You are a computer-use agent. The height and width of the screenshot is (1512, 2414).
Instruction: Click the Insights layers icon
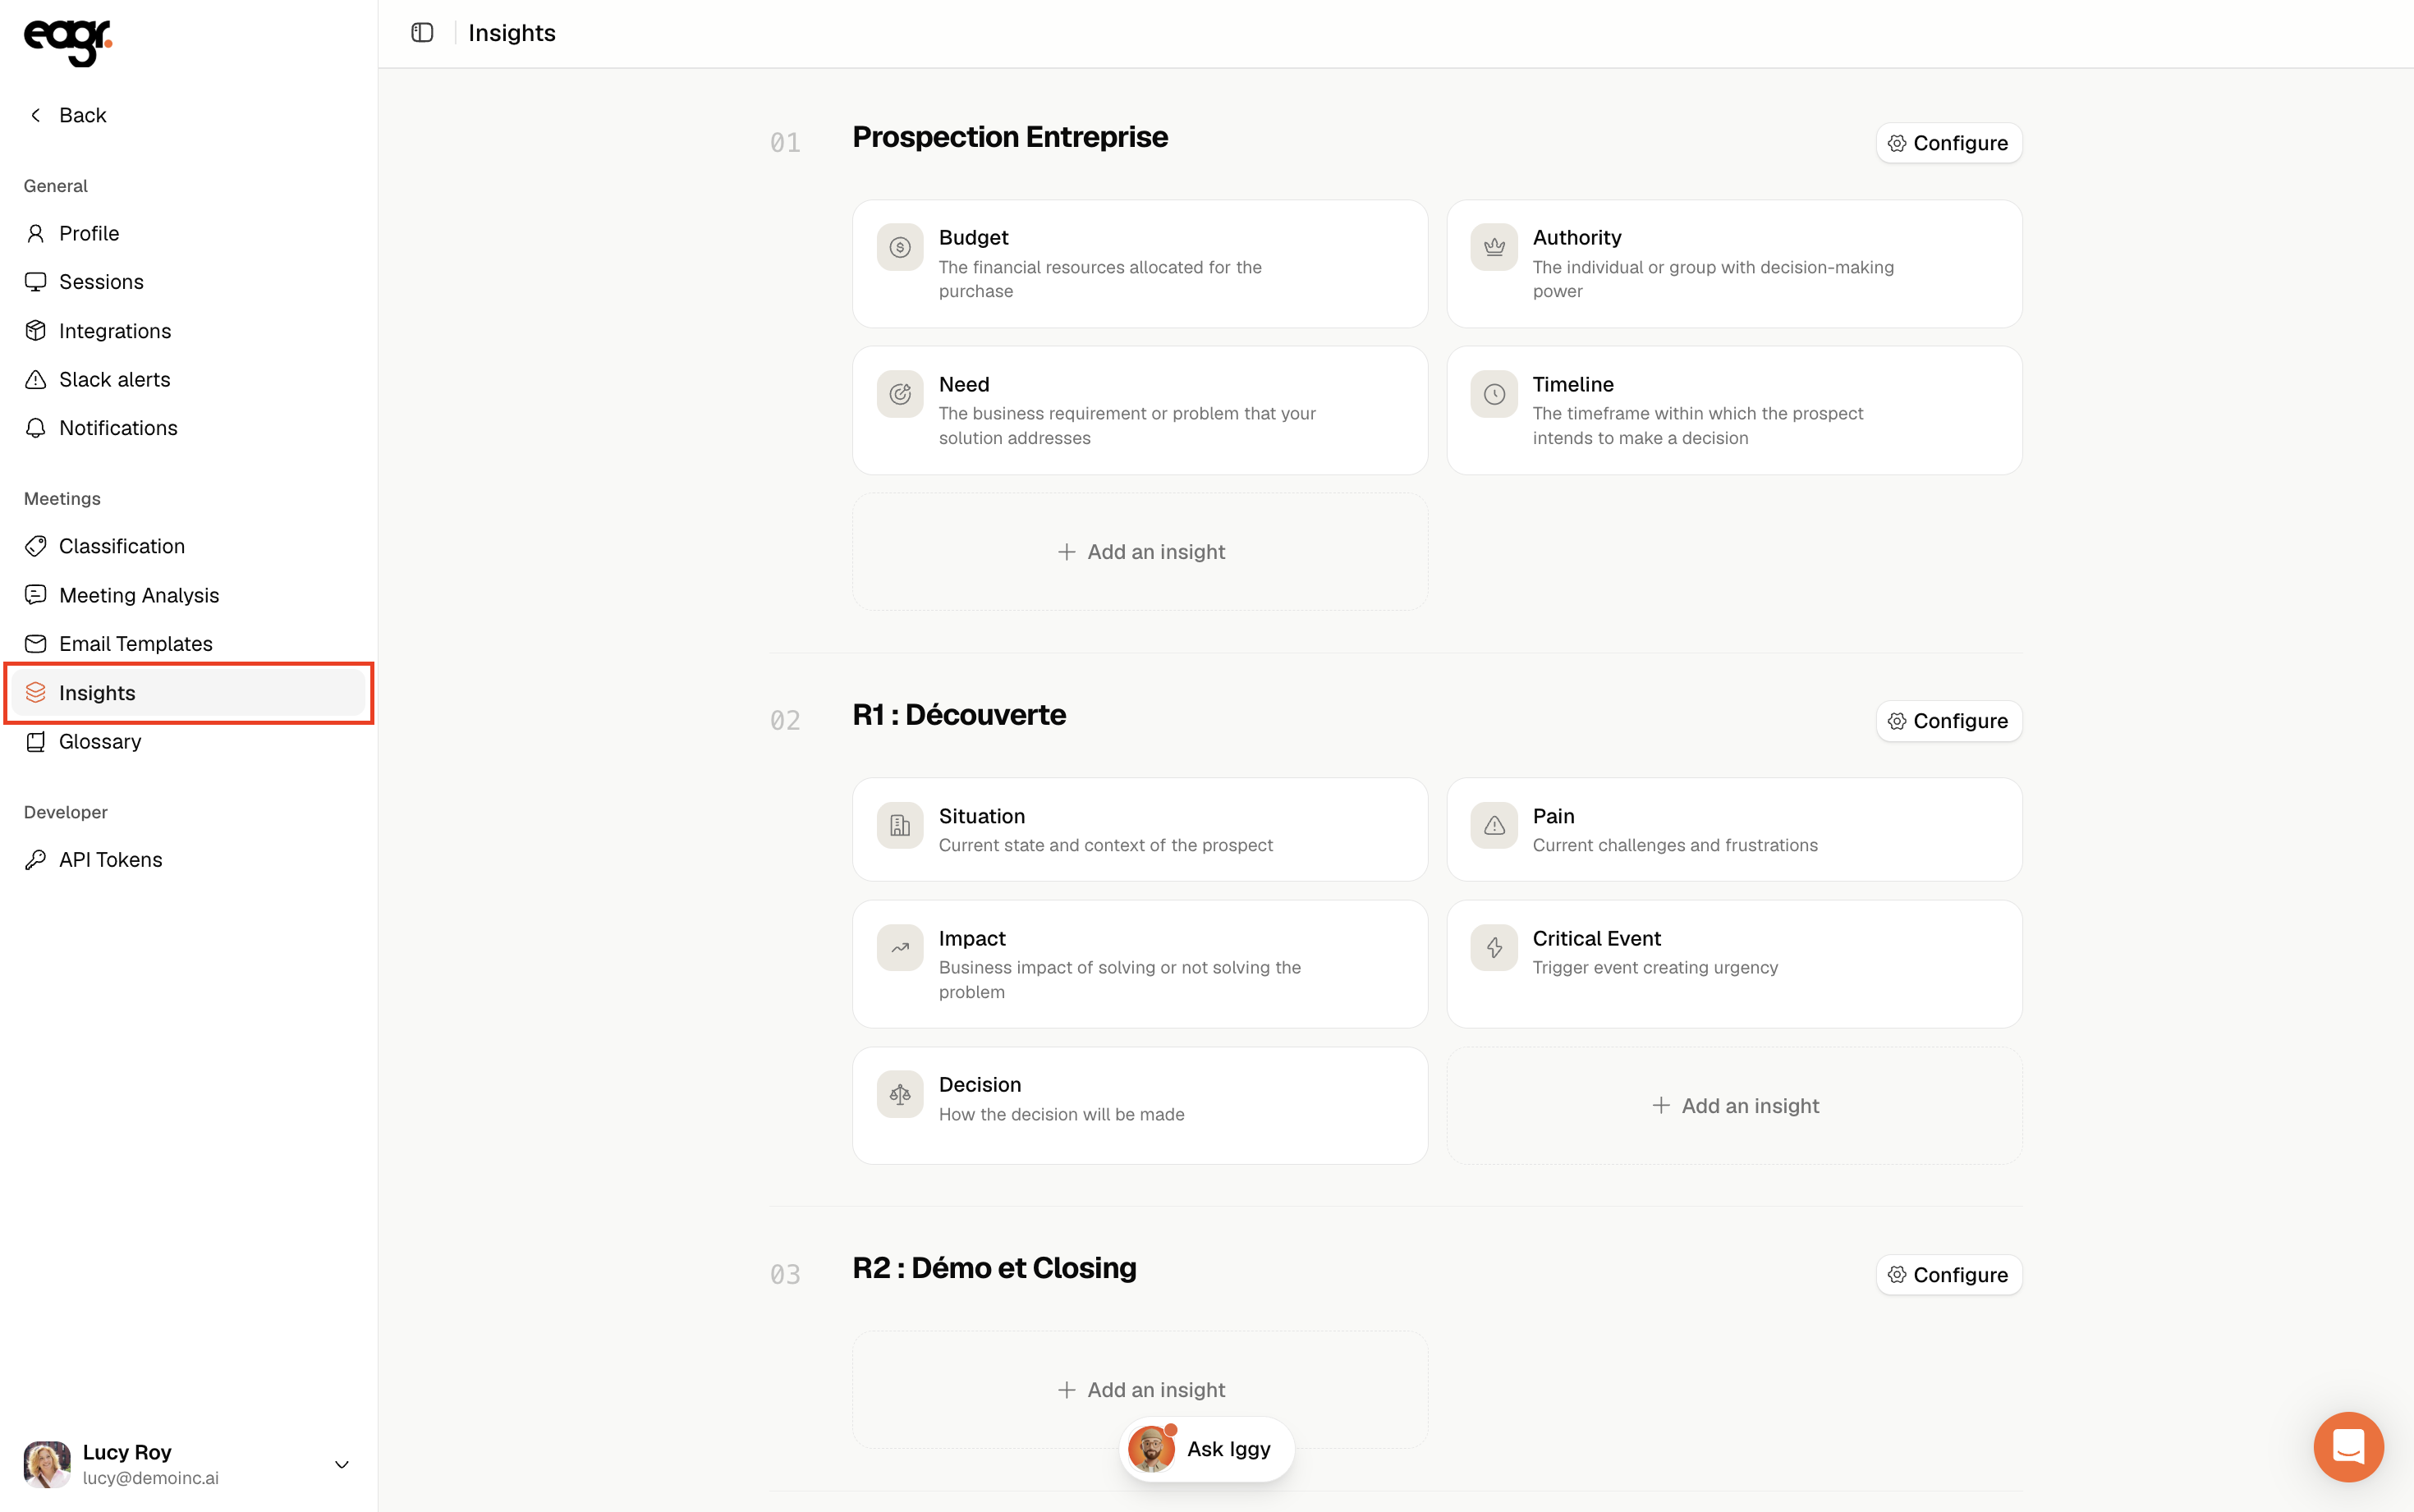pos(36,692)
